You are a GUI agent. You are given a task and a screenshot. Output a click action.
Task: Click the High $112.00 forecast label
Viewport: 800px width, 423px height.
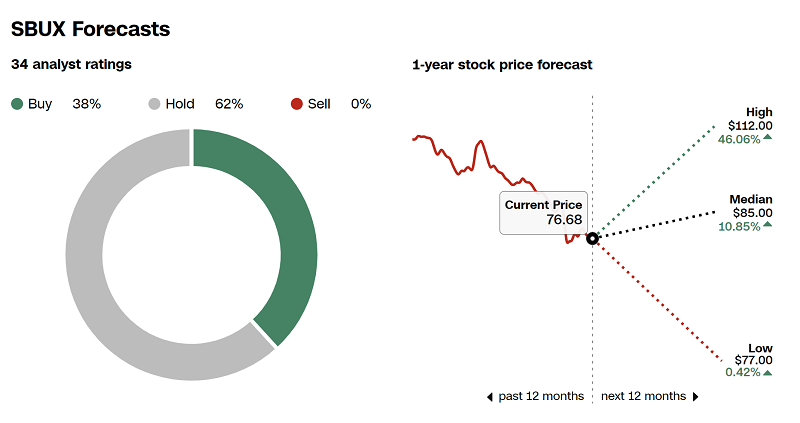[x=751, y=119]
